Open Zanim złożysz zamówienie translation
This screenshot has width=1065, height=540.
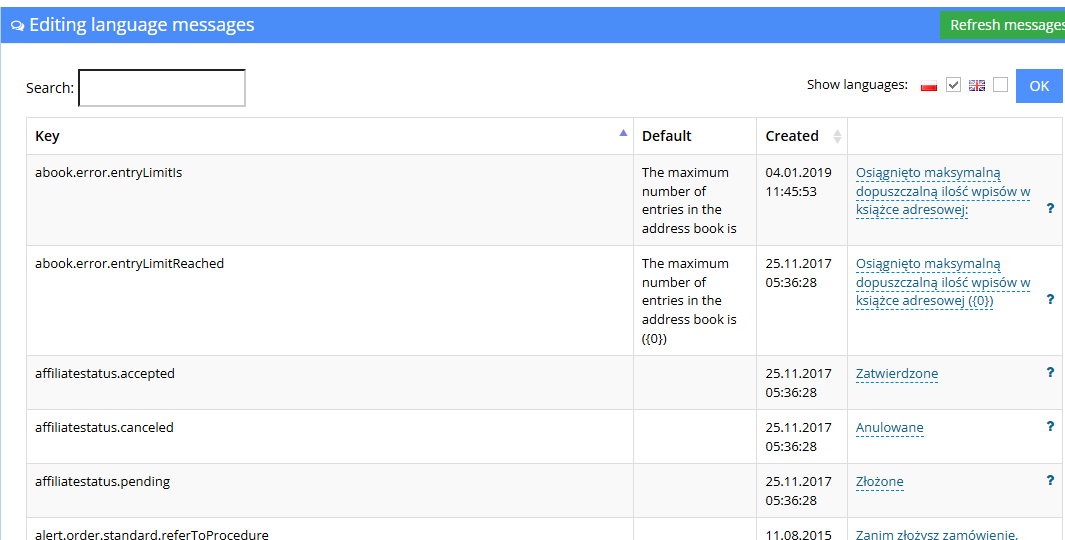[x=937, y=535]
